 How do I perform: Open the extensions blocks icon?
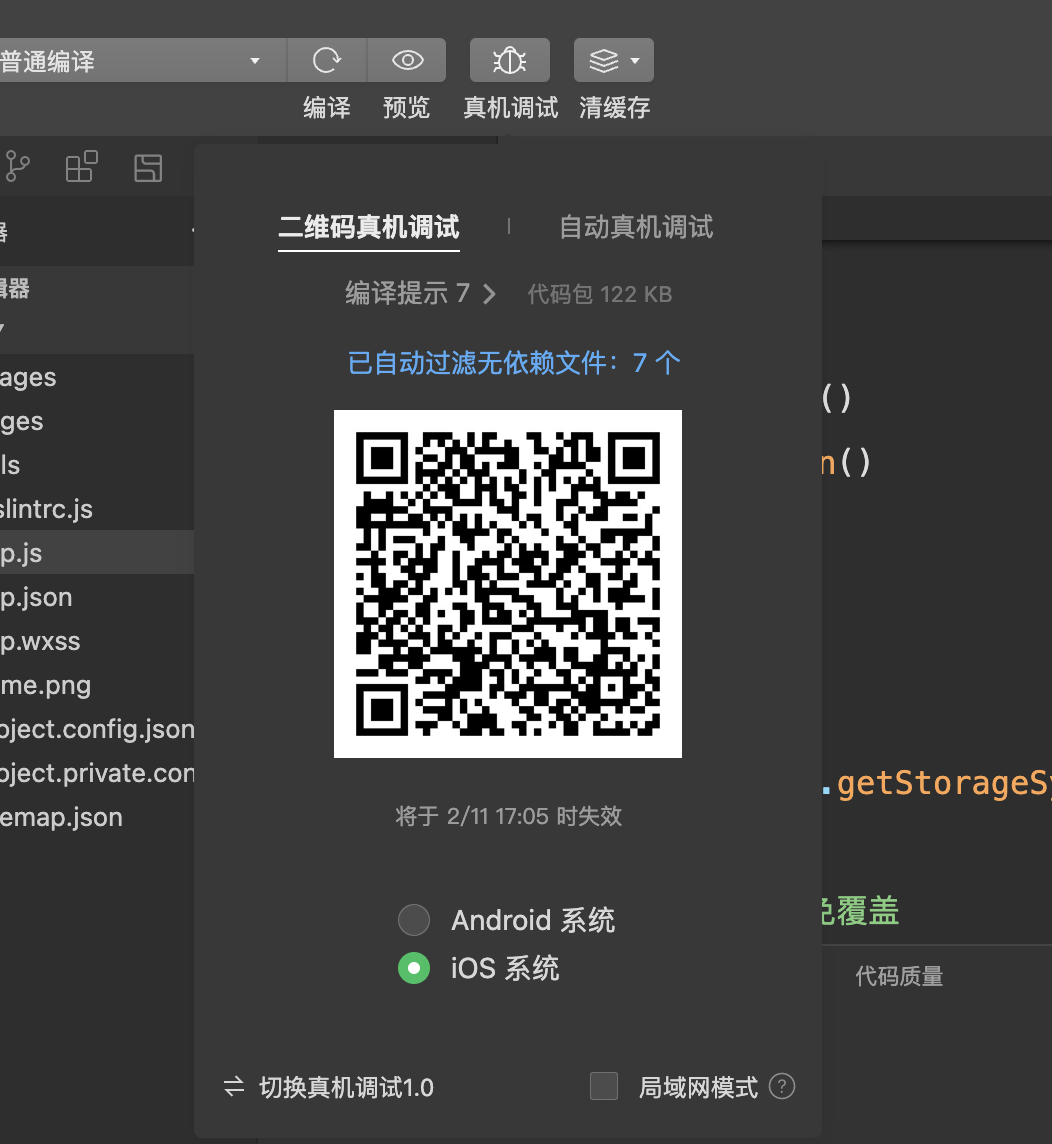pos(81,167)
